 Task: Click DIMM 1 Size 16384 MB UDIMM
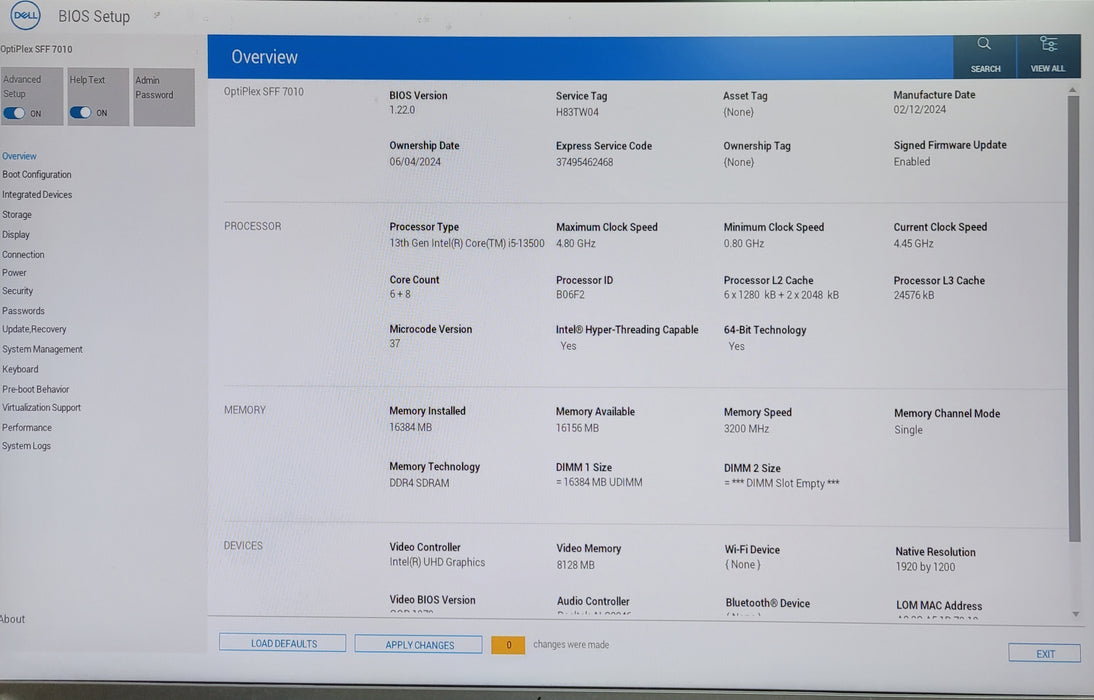pos(599,482)
